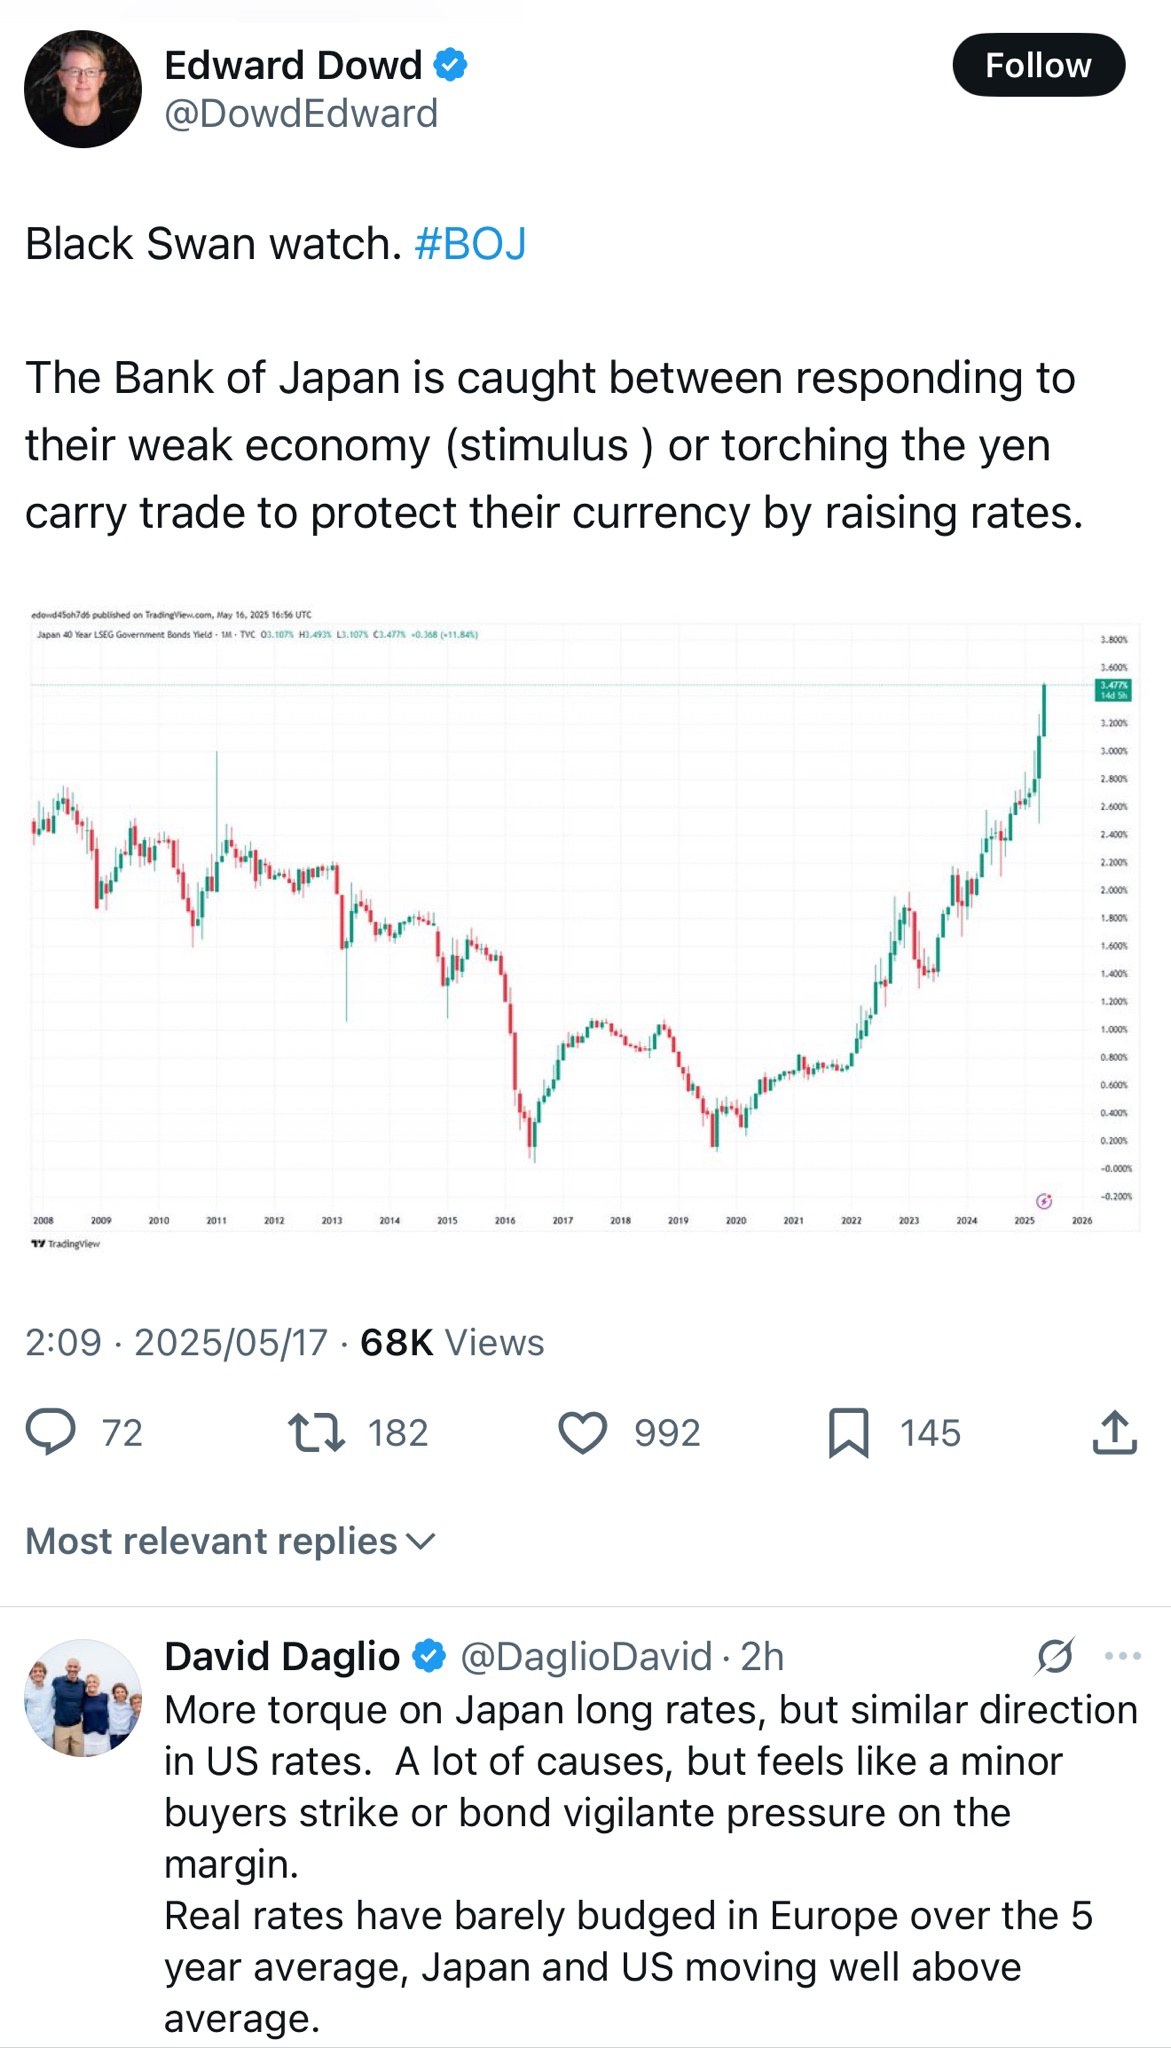Click the Grok icon on Daglio's reply
The height and width of the screenshot is (2048, 1171).
[1055, 1656]
